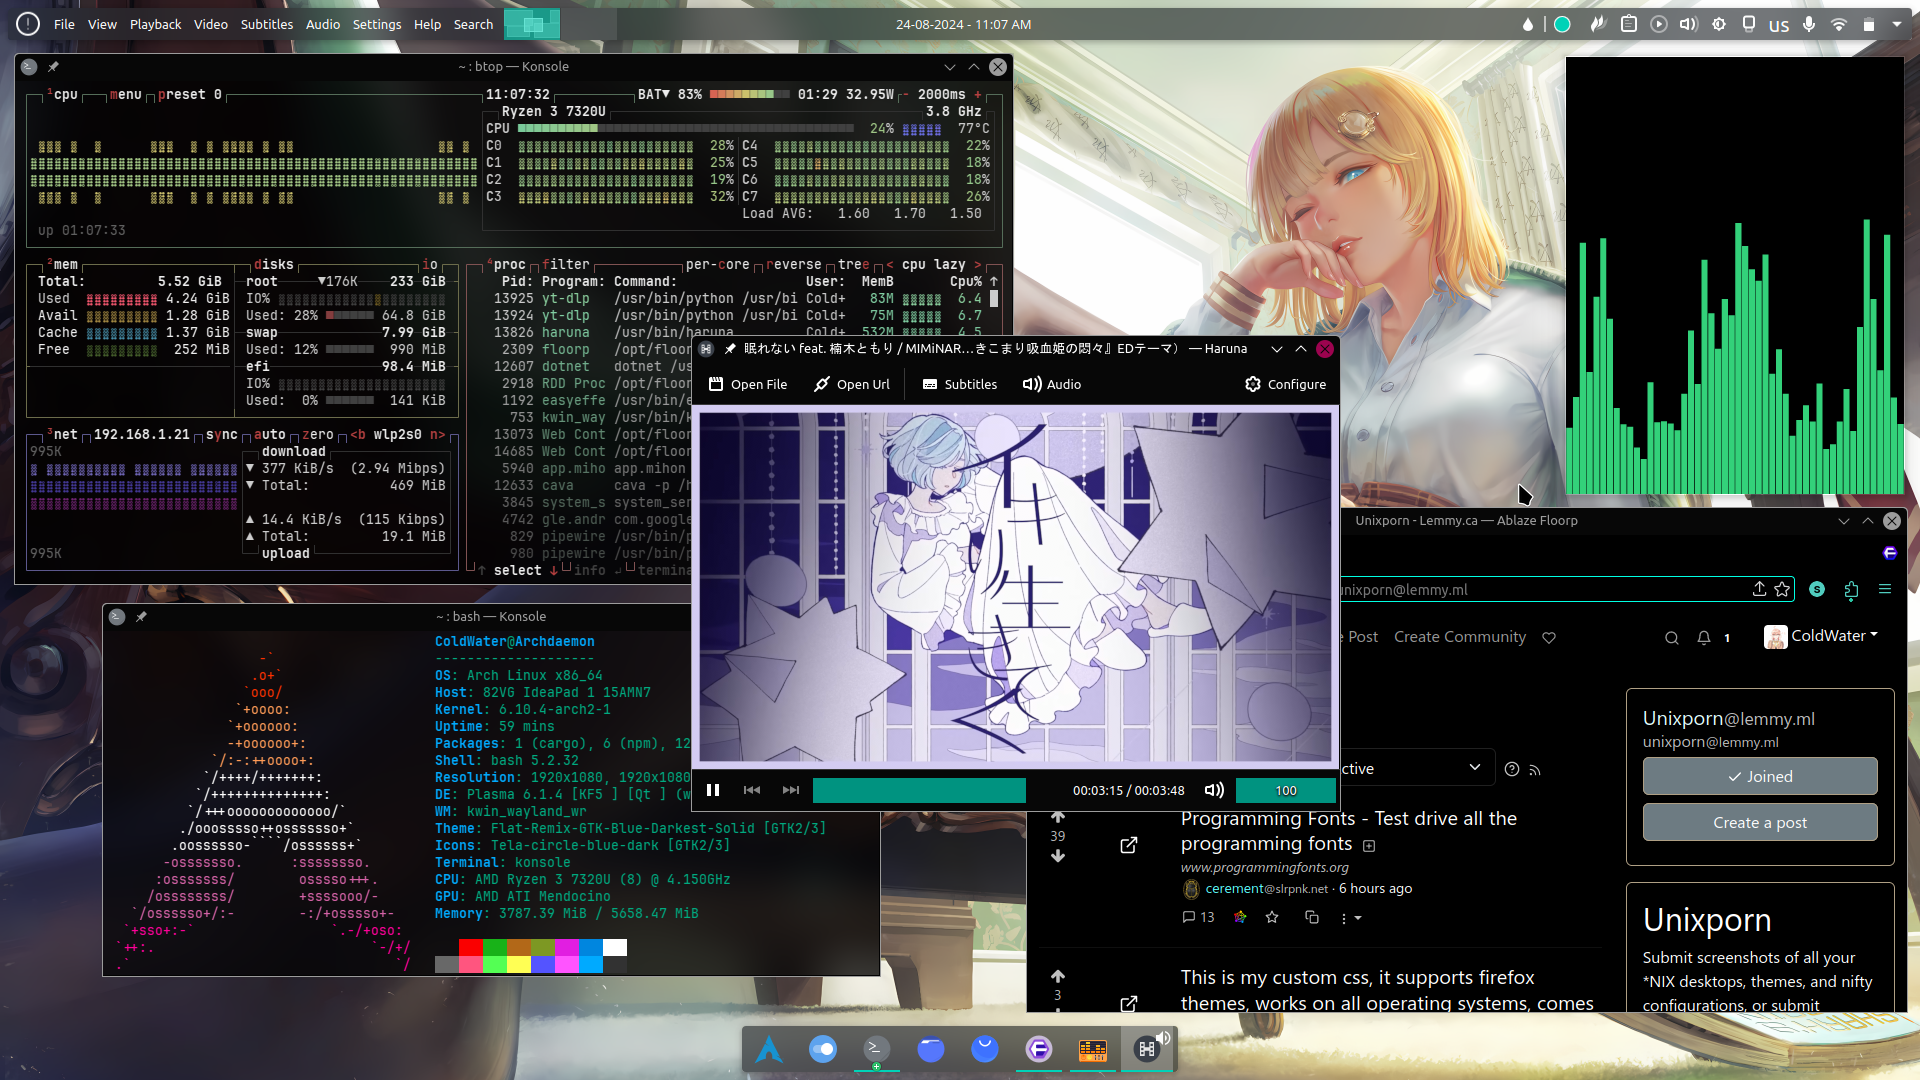Viewport: 1920px width, 1080px height.
Task: Open the clipboard tray icon
Action: [x=1629, y=24]
